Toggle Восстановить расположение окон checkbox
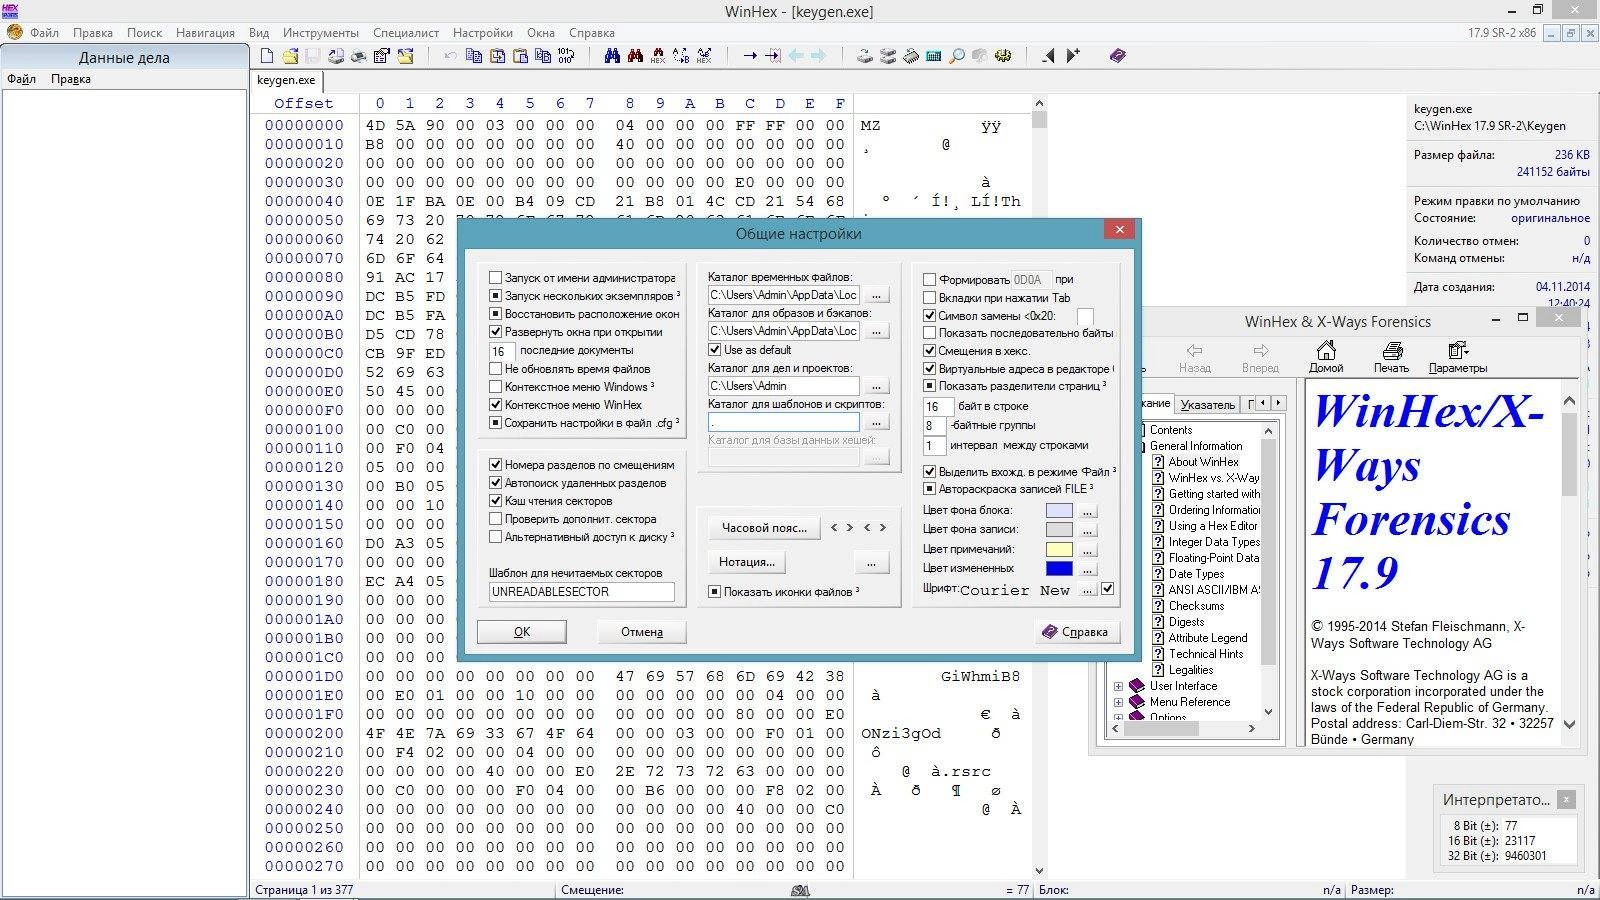This screenshot has height=900, width=1600. coord(496,314)
